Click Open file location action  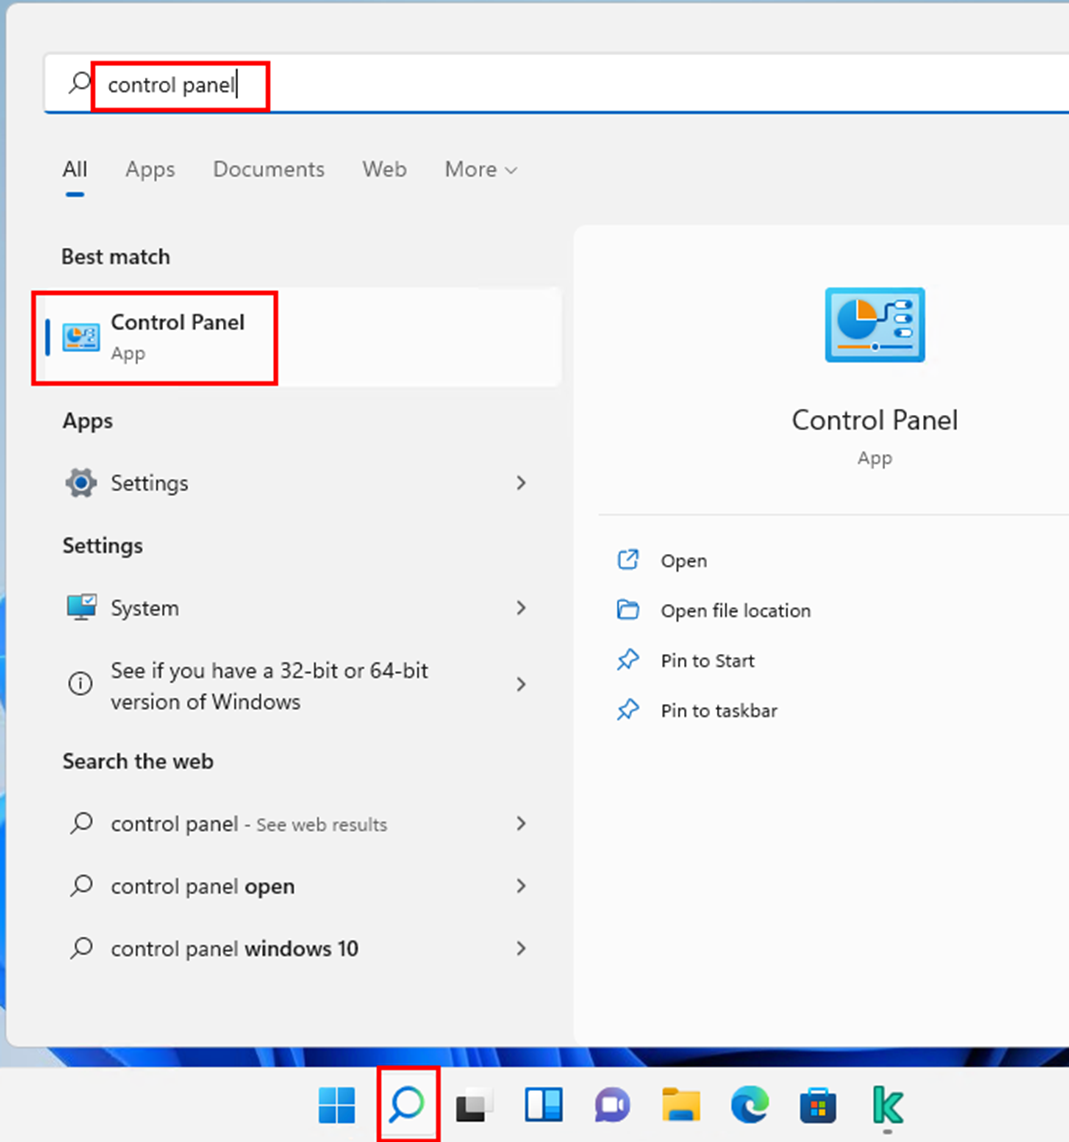(735, 611)
